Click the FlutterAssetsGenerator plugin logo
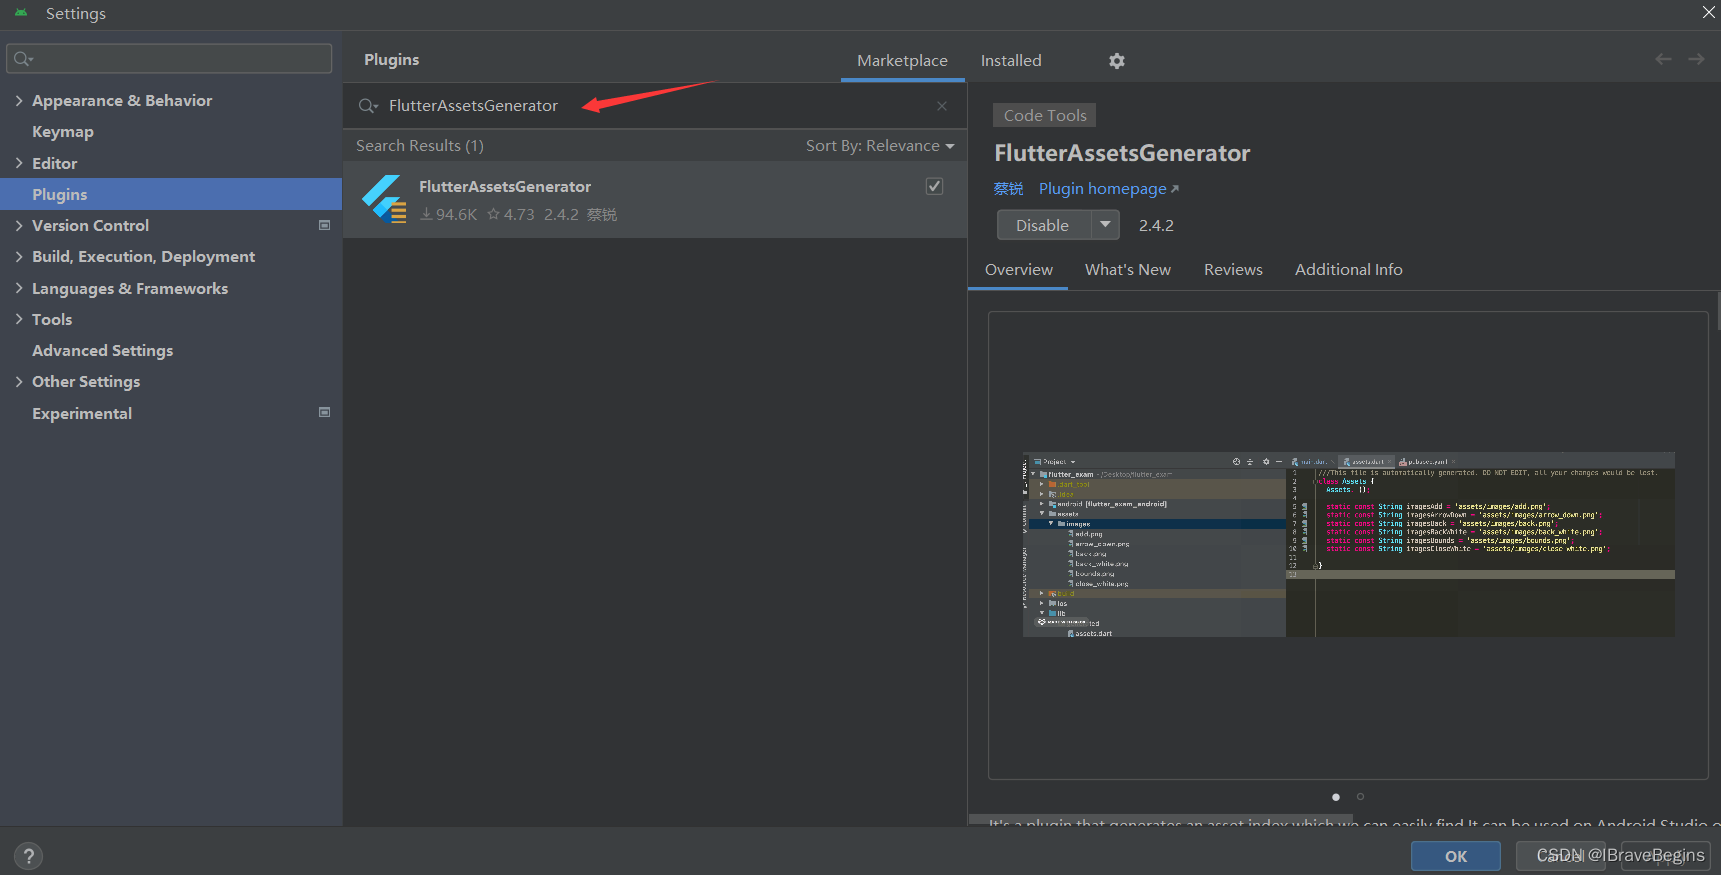1721x875 pixels. click(x=384, y=199)
